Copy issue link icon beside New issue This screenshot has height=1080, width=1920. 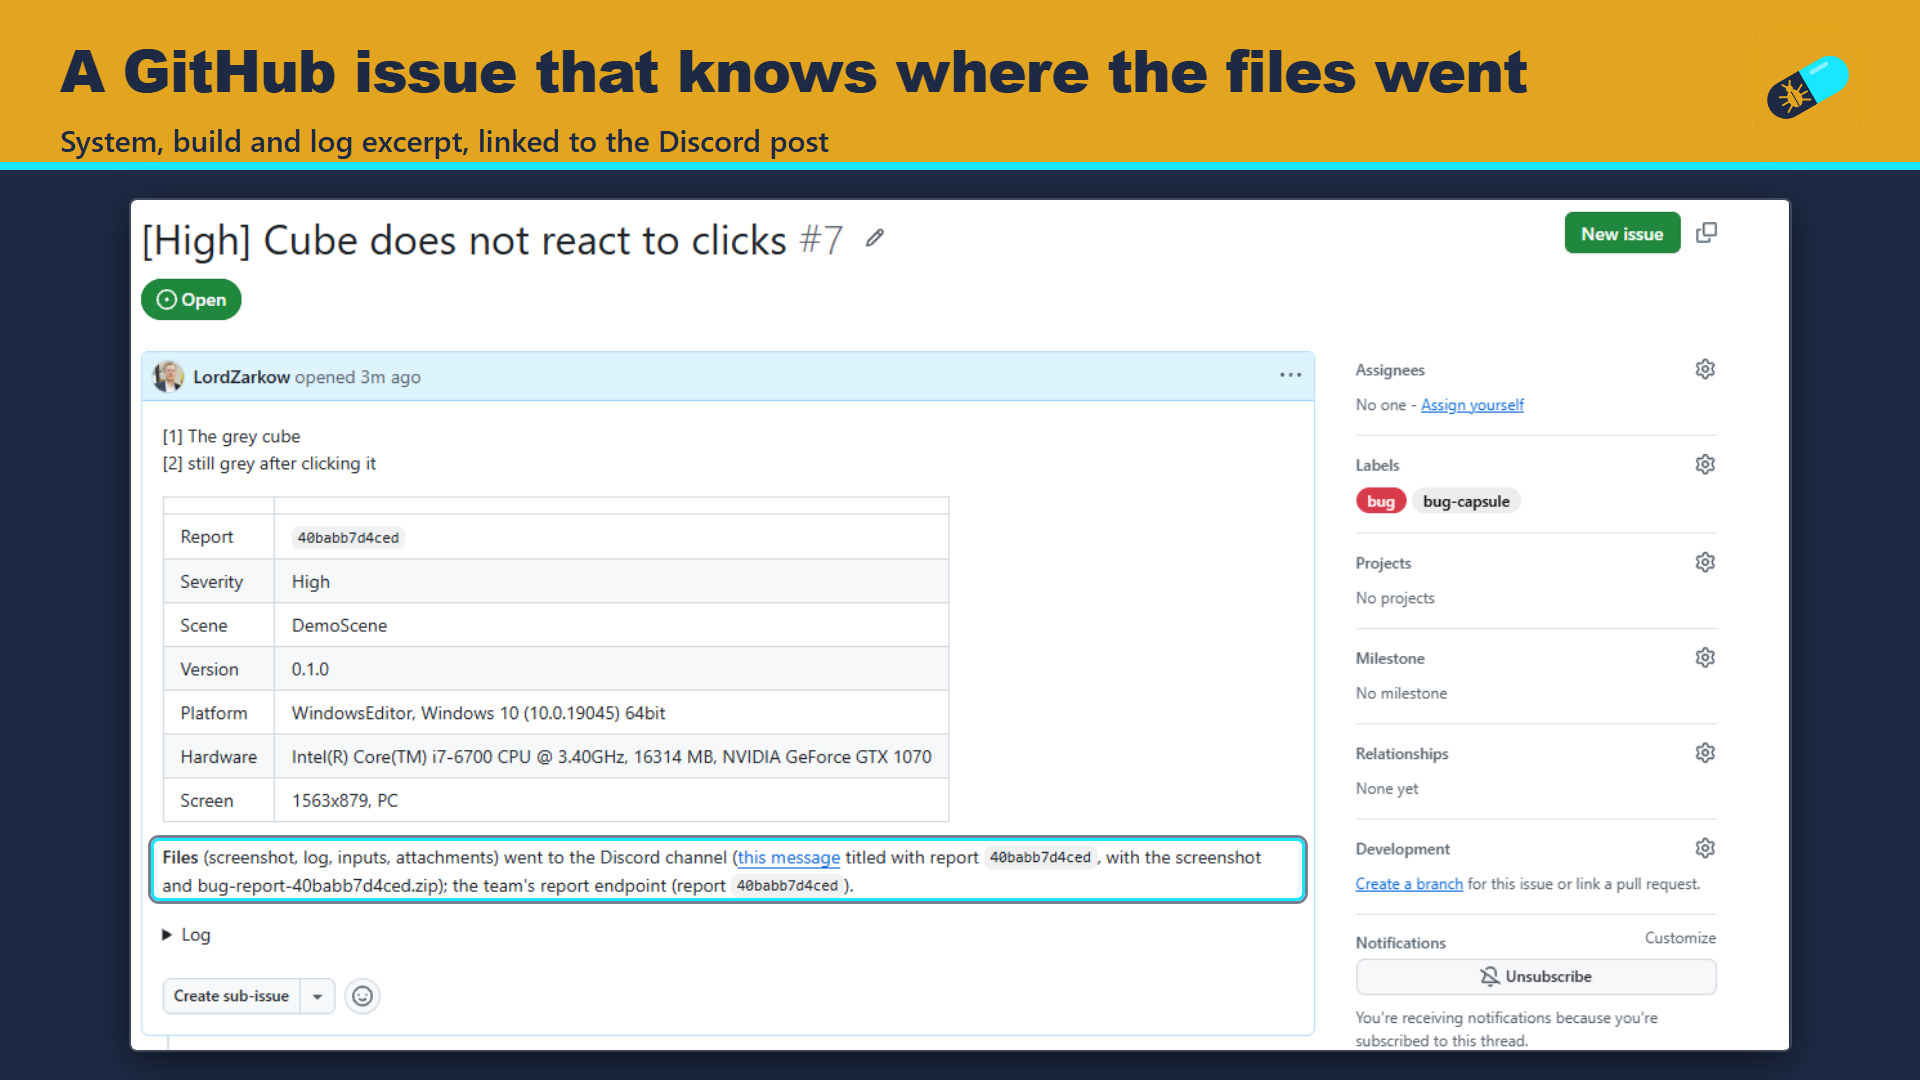pyautogui.click(x=1707, y=233)
